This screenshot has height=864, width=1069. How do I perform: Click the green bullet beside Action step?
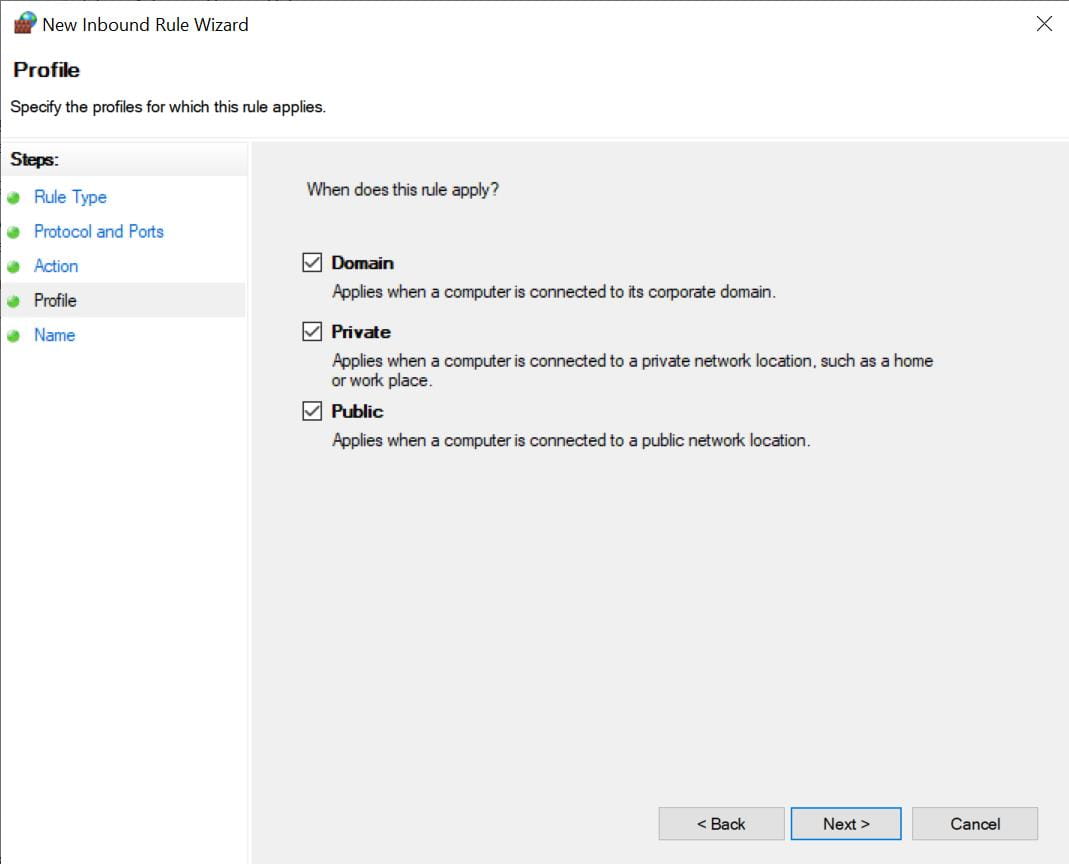[14, 267]
